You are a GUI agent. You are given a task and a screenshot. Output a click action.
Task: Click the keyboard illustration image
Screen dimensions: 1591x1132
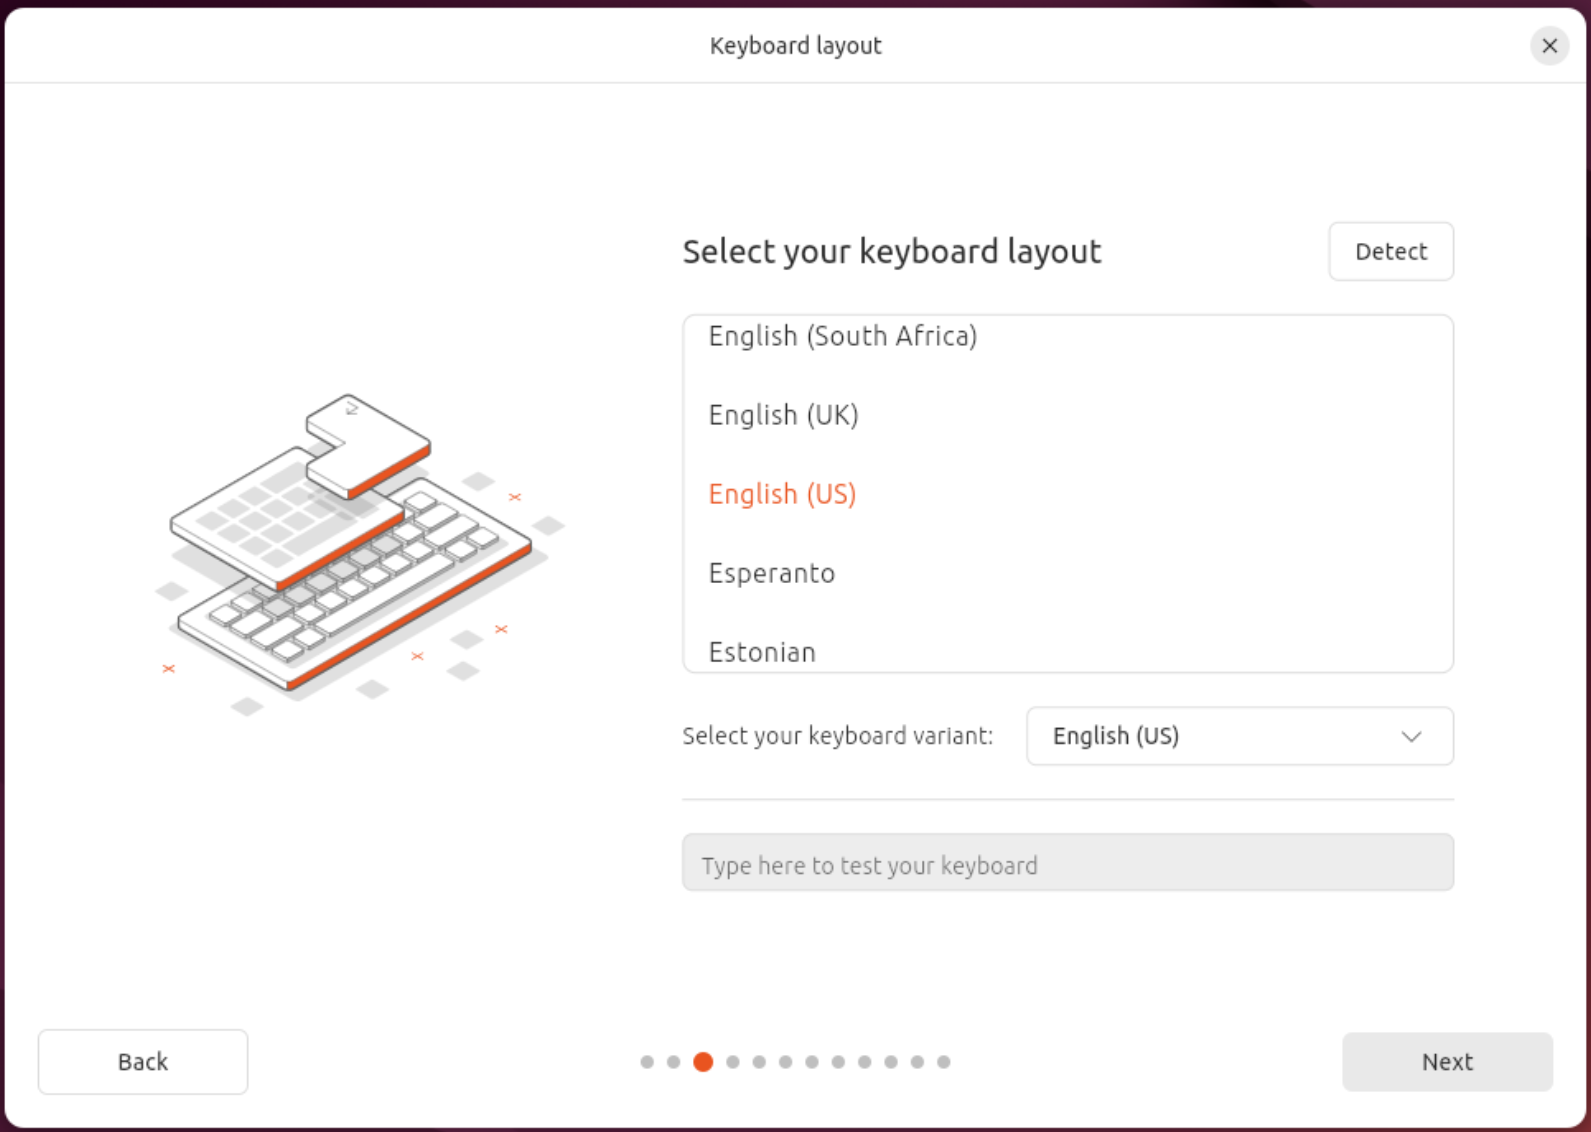(355, 550)
